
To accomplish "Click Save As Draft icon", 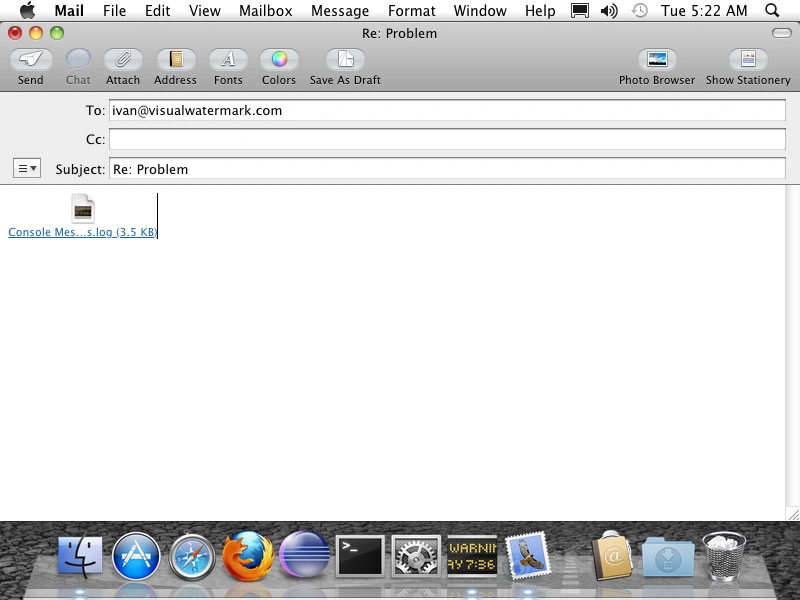I will pos(345,60).
